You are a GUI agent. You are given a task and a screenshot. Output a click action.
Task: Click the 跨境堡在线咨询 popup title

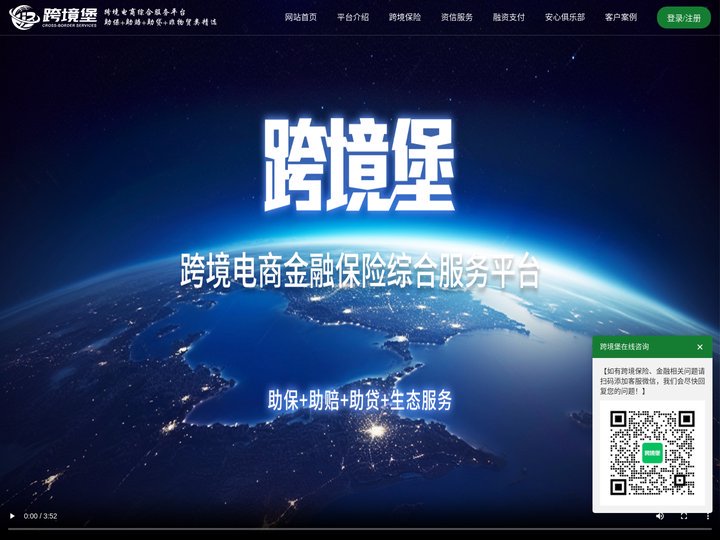pos(624,347)
